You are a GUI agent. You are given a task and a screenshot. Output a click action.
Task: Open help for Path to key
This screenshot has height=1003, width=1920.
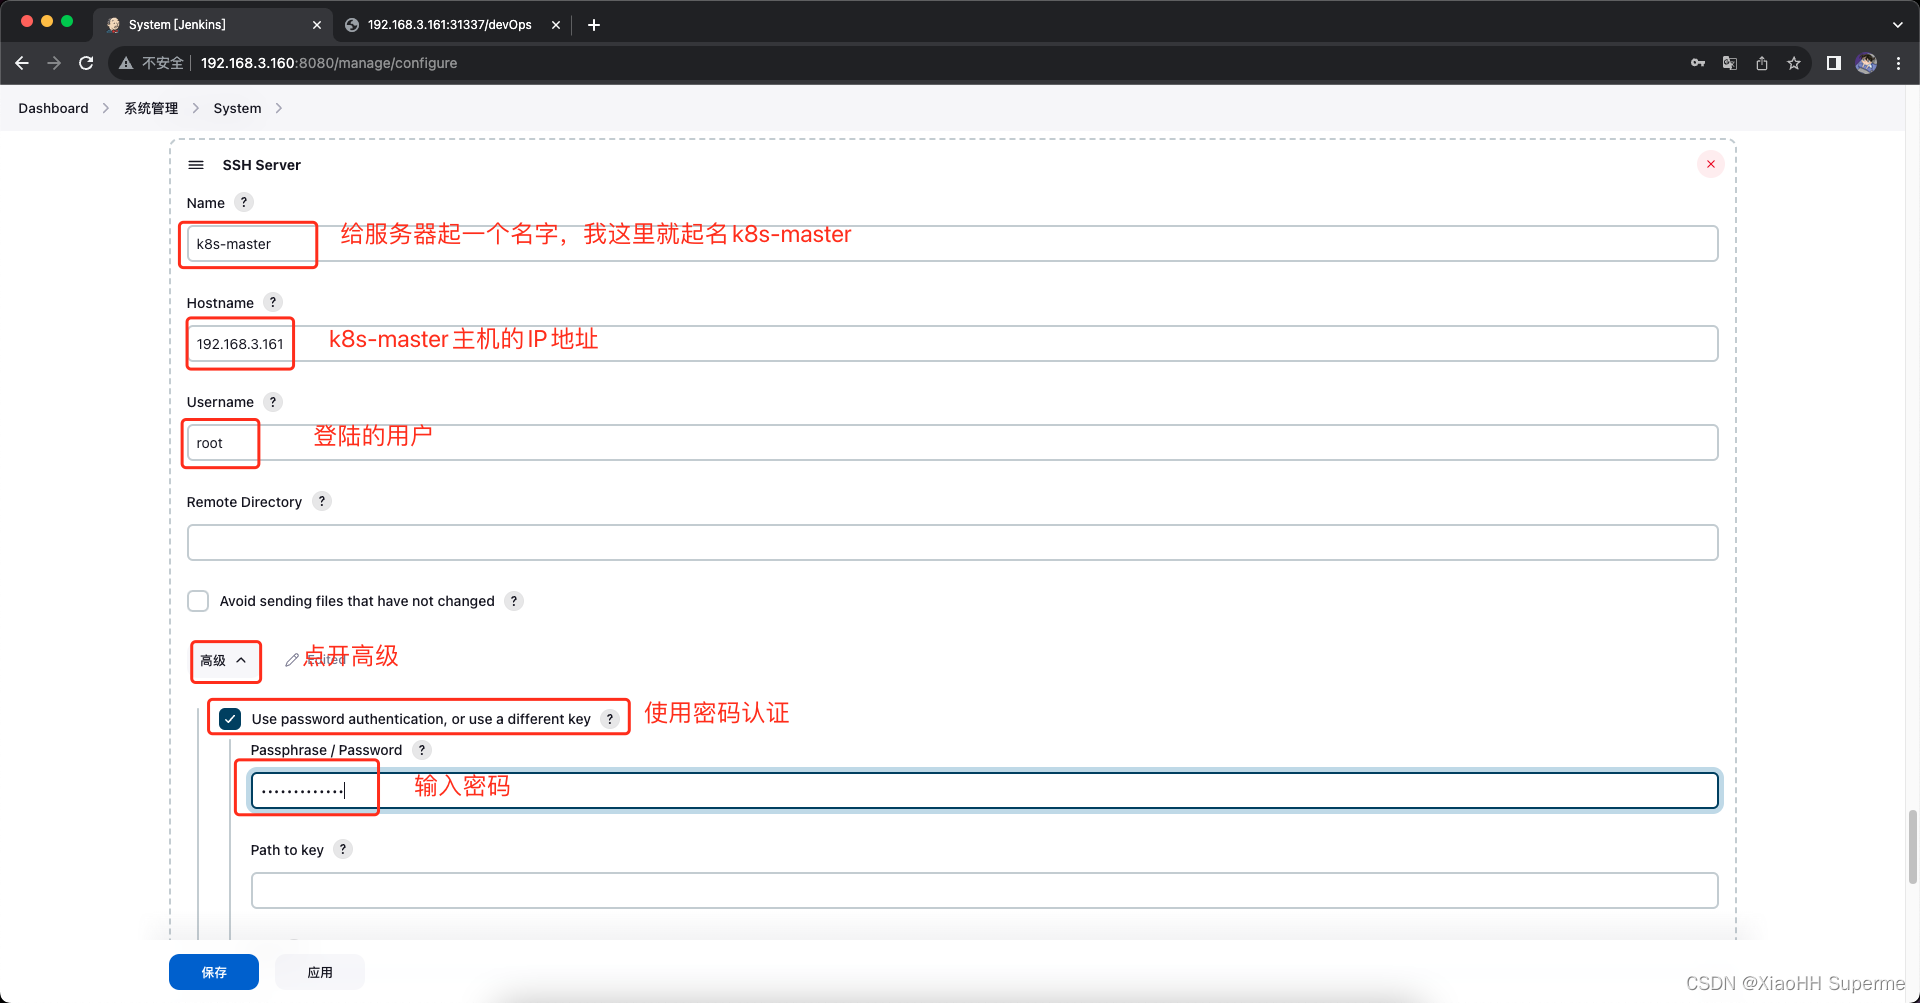click(x=343, y=849)
